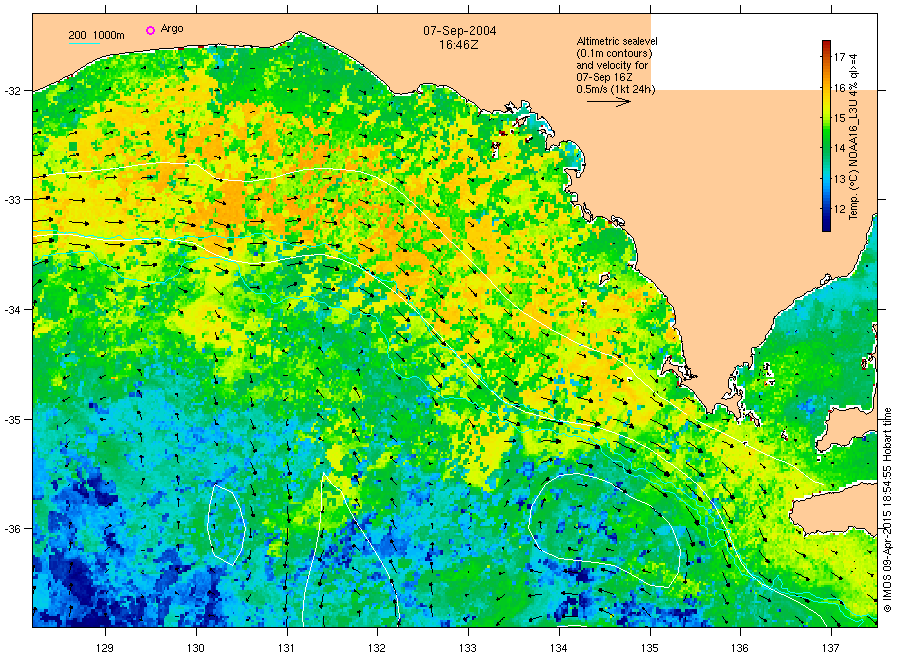This screenshot has width=900, height=660.
Task: Click the '-32' latitude axis label
Action: point(11,91)
